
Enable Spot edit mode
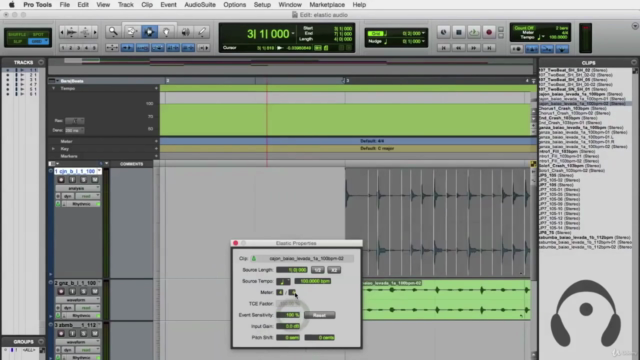point(38,34)
